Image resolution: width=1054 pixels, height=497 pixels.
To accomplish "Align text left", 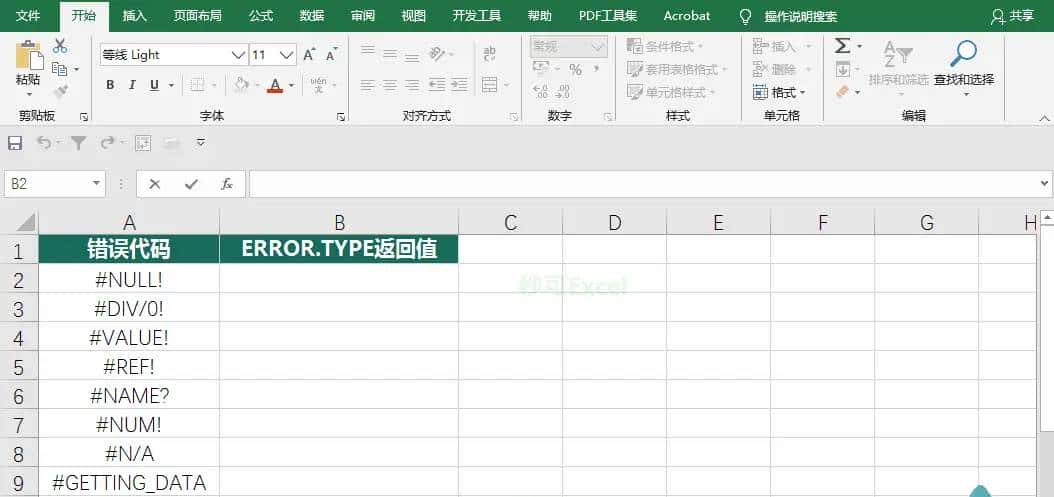I will point(367,85).
